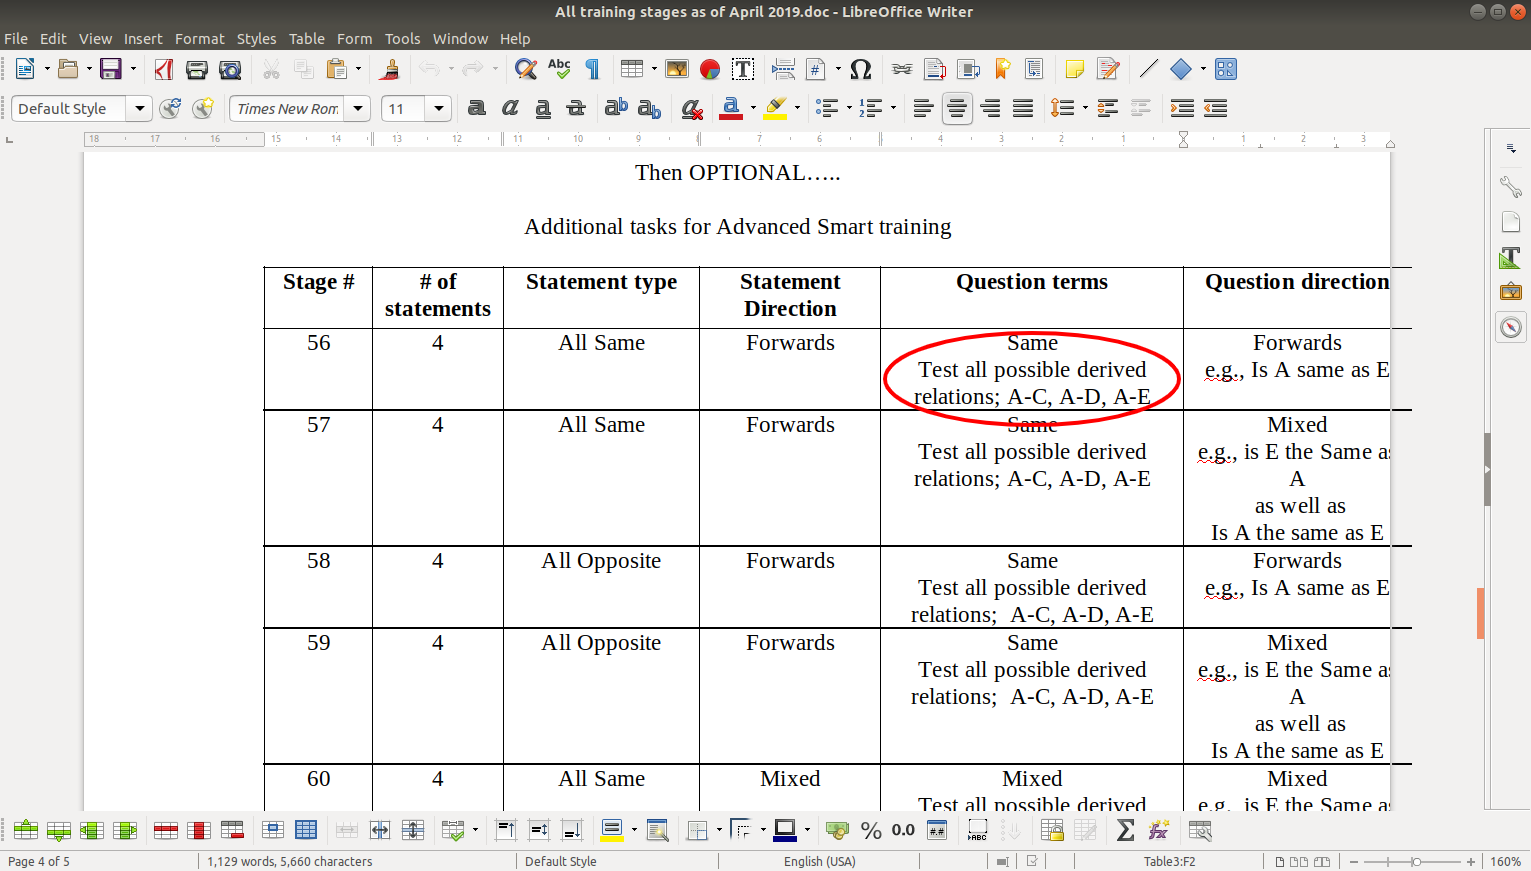Click the Insert Chart icon
The image size is (1531, 871).
click(710, 69)
